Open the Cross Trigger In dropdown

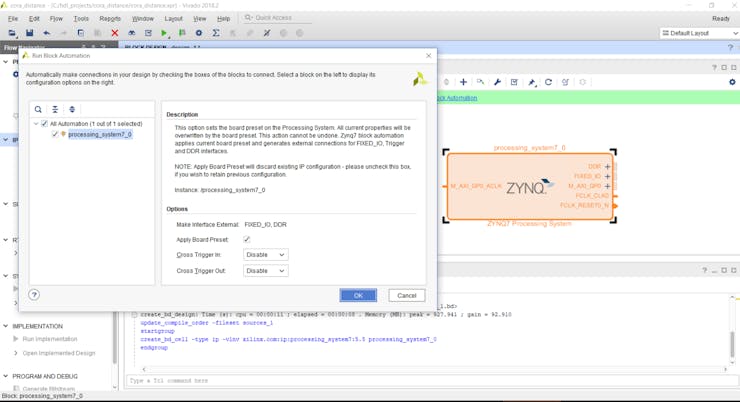(x=266, y=255)
